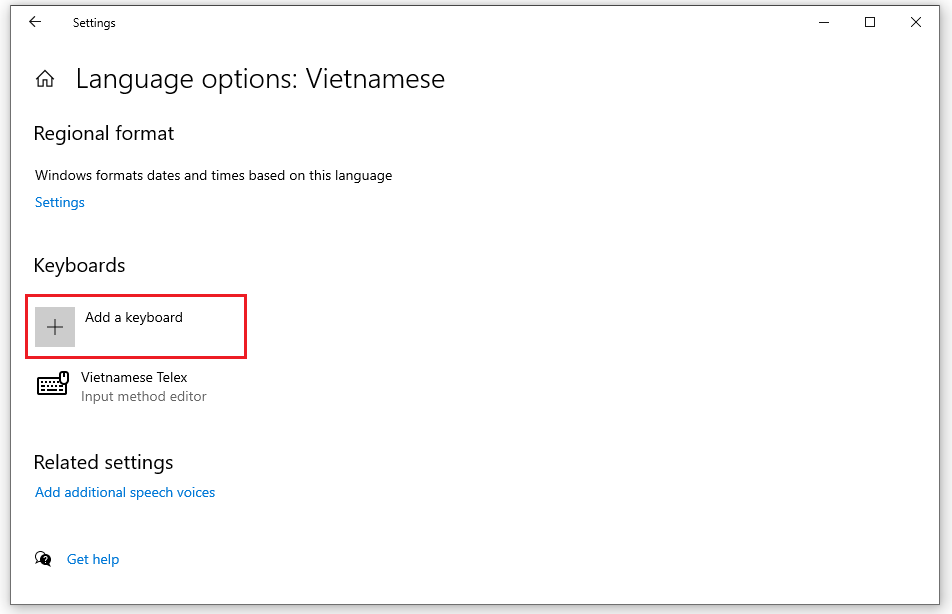Click the plus symbol inside the gray square

tap(54, 327)
